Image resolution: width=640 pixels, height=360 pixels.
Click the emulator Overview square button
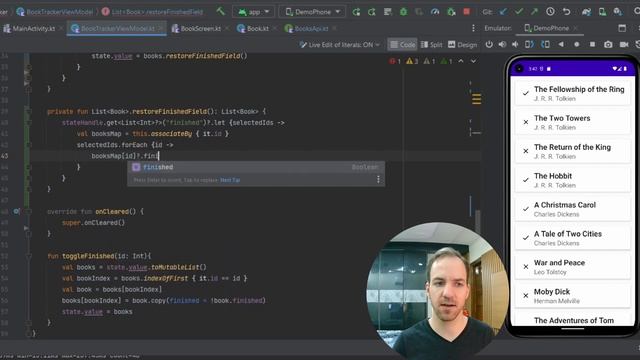(x=592, y=44)
